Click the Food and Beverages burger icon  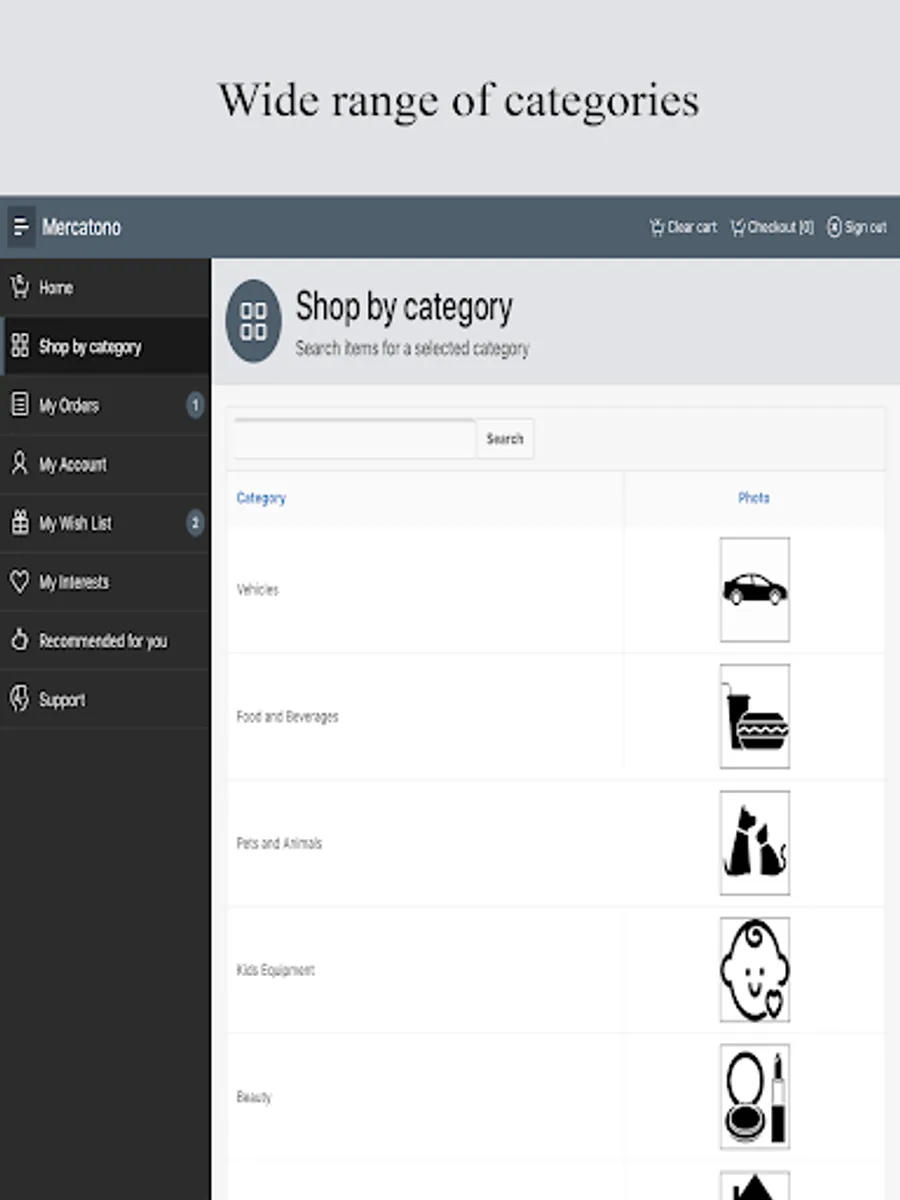tap(755, 717)
